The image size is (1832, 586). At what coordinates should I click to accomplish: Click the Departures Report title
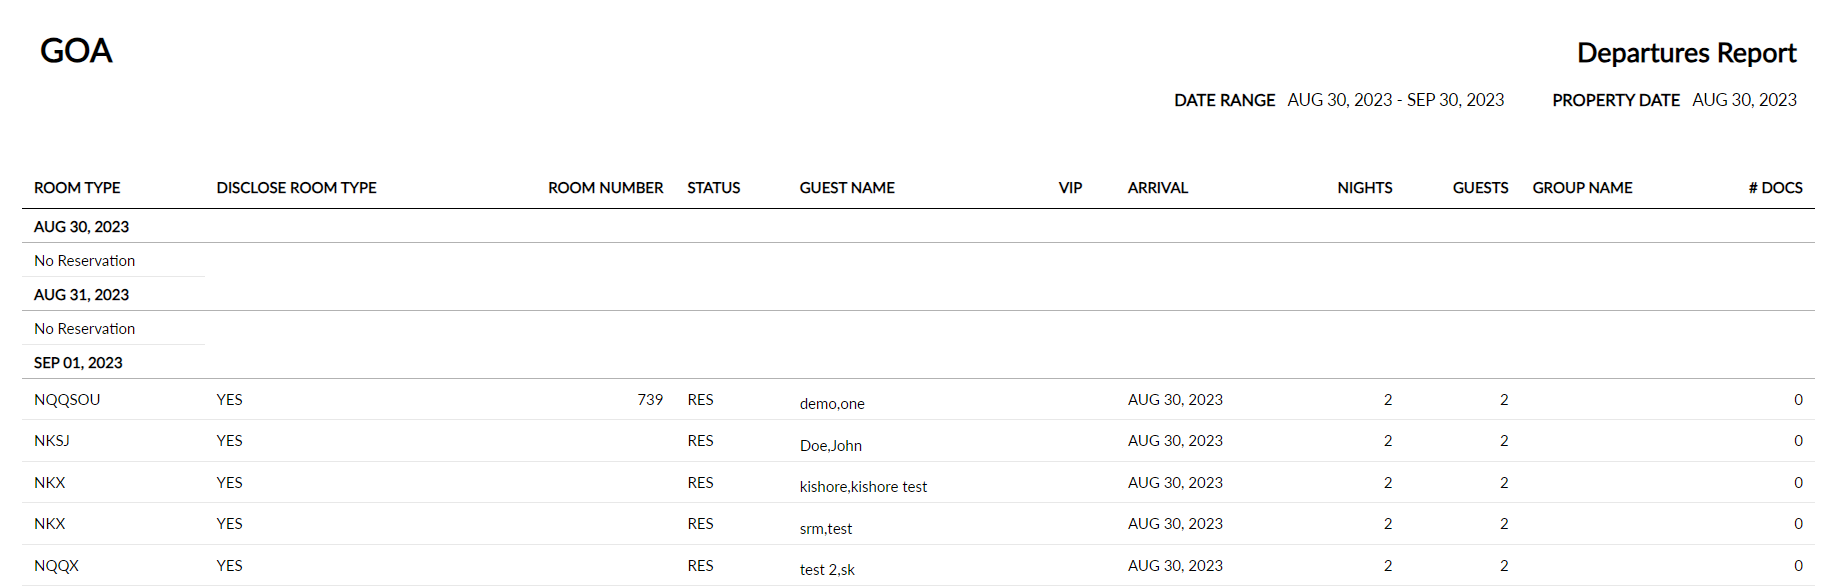[x=1687, y=53]
